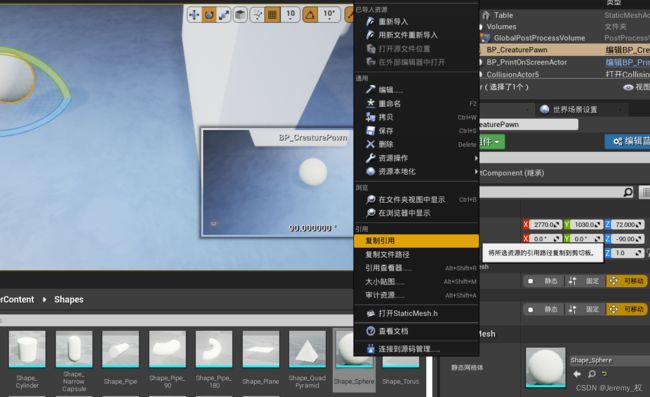The height and width of the screenshot is (397, 650).
Task: Toggle grid snapping with the orange grid icon
Action: click(x=272, y=15)
